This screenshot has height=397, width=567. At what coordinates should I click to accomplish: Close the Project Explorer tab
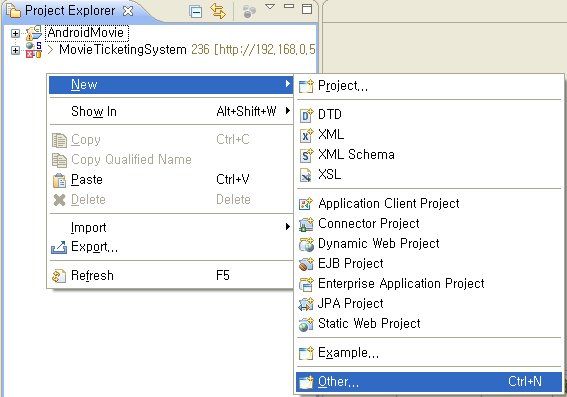pyautogui.click(x=128, y=11)
